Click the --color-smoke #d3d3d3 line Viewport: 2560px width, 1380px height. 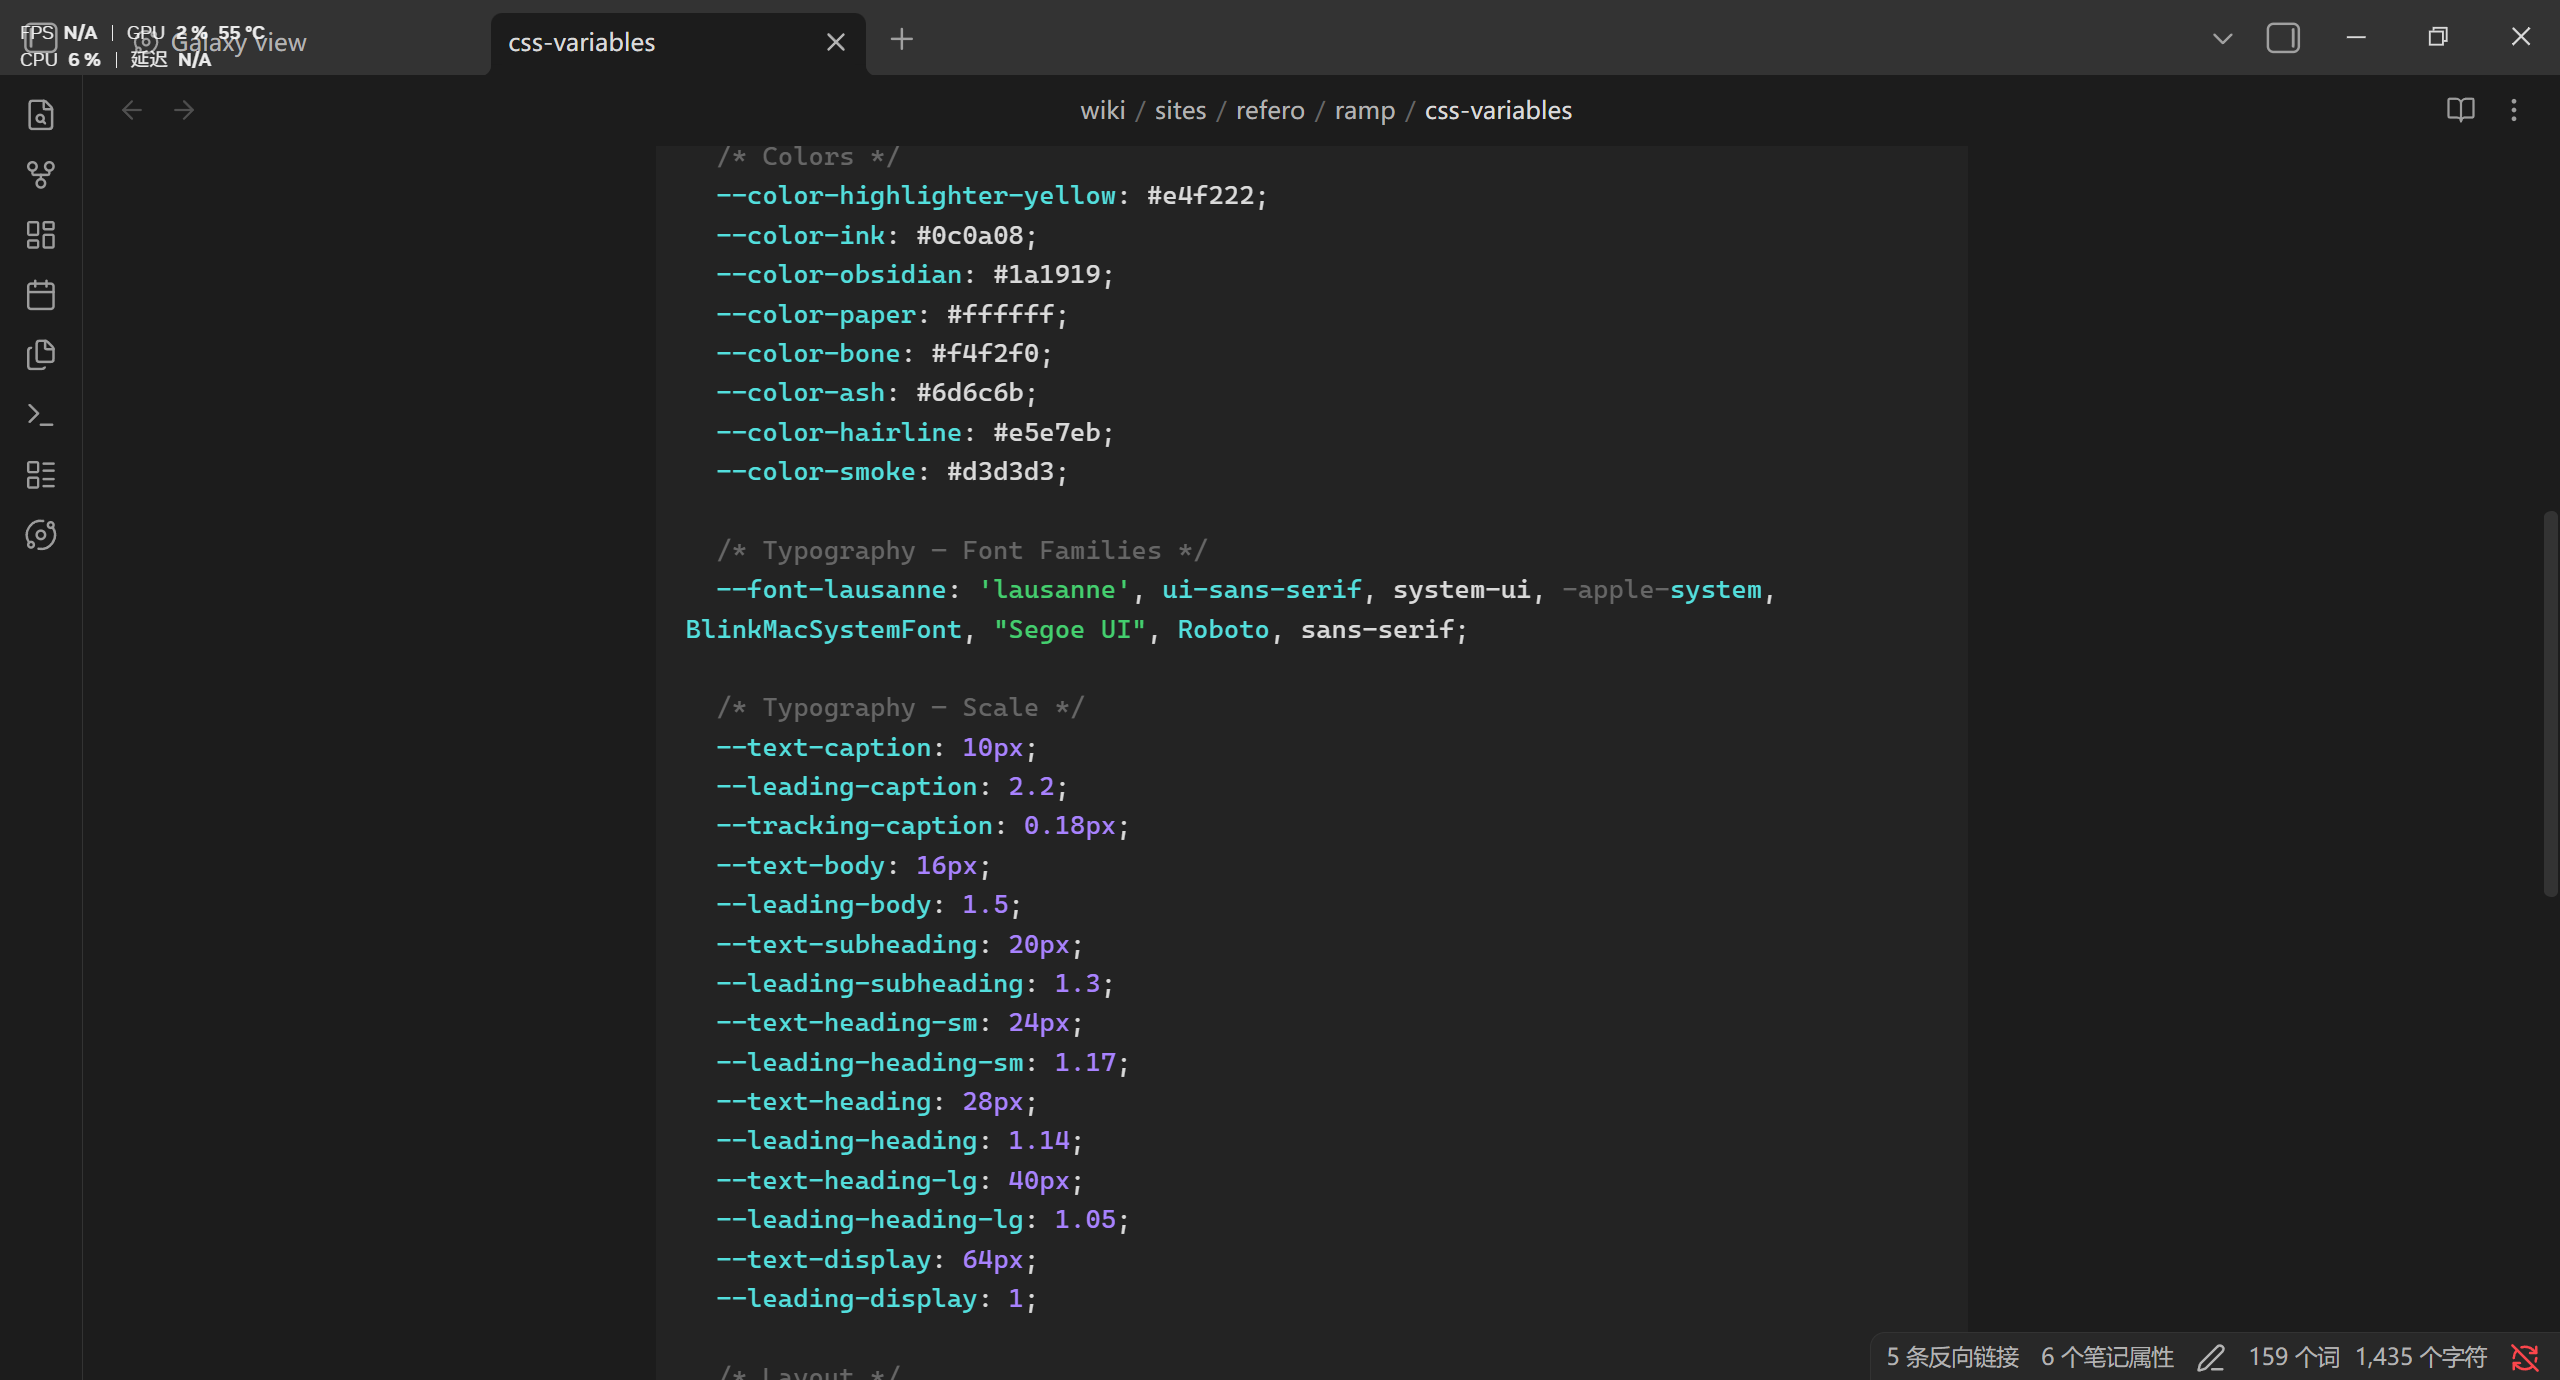pyautogui.click(x=891, y=472)
